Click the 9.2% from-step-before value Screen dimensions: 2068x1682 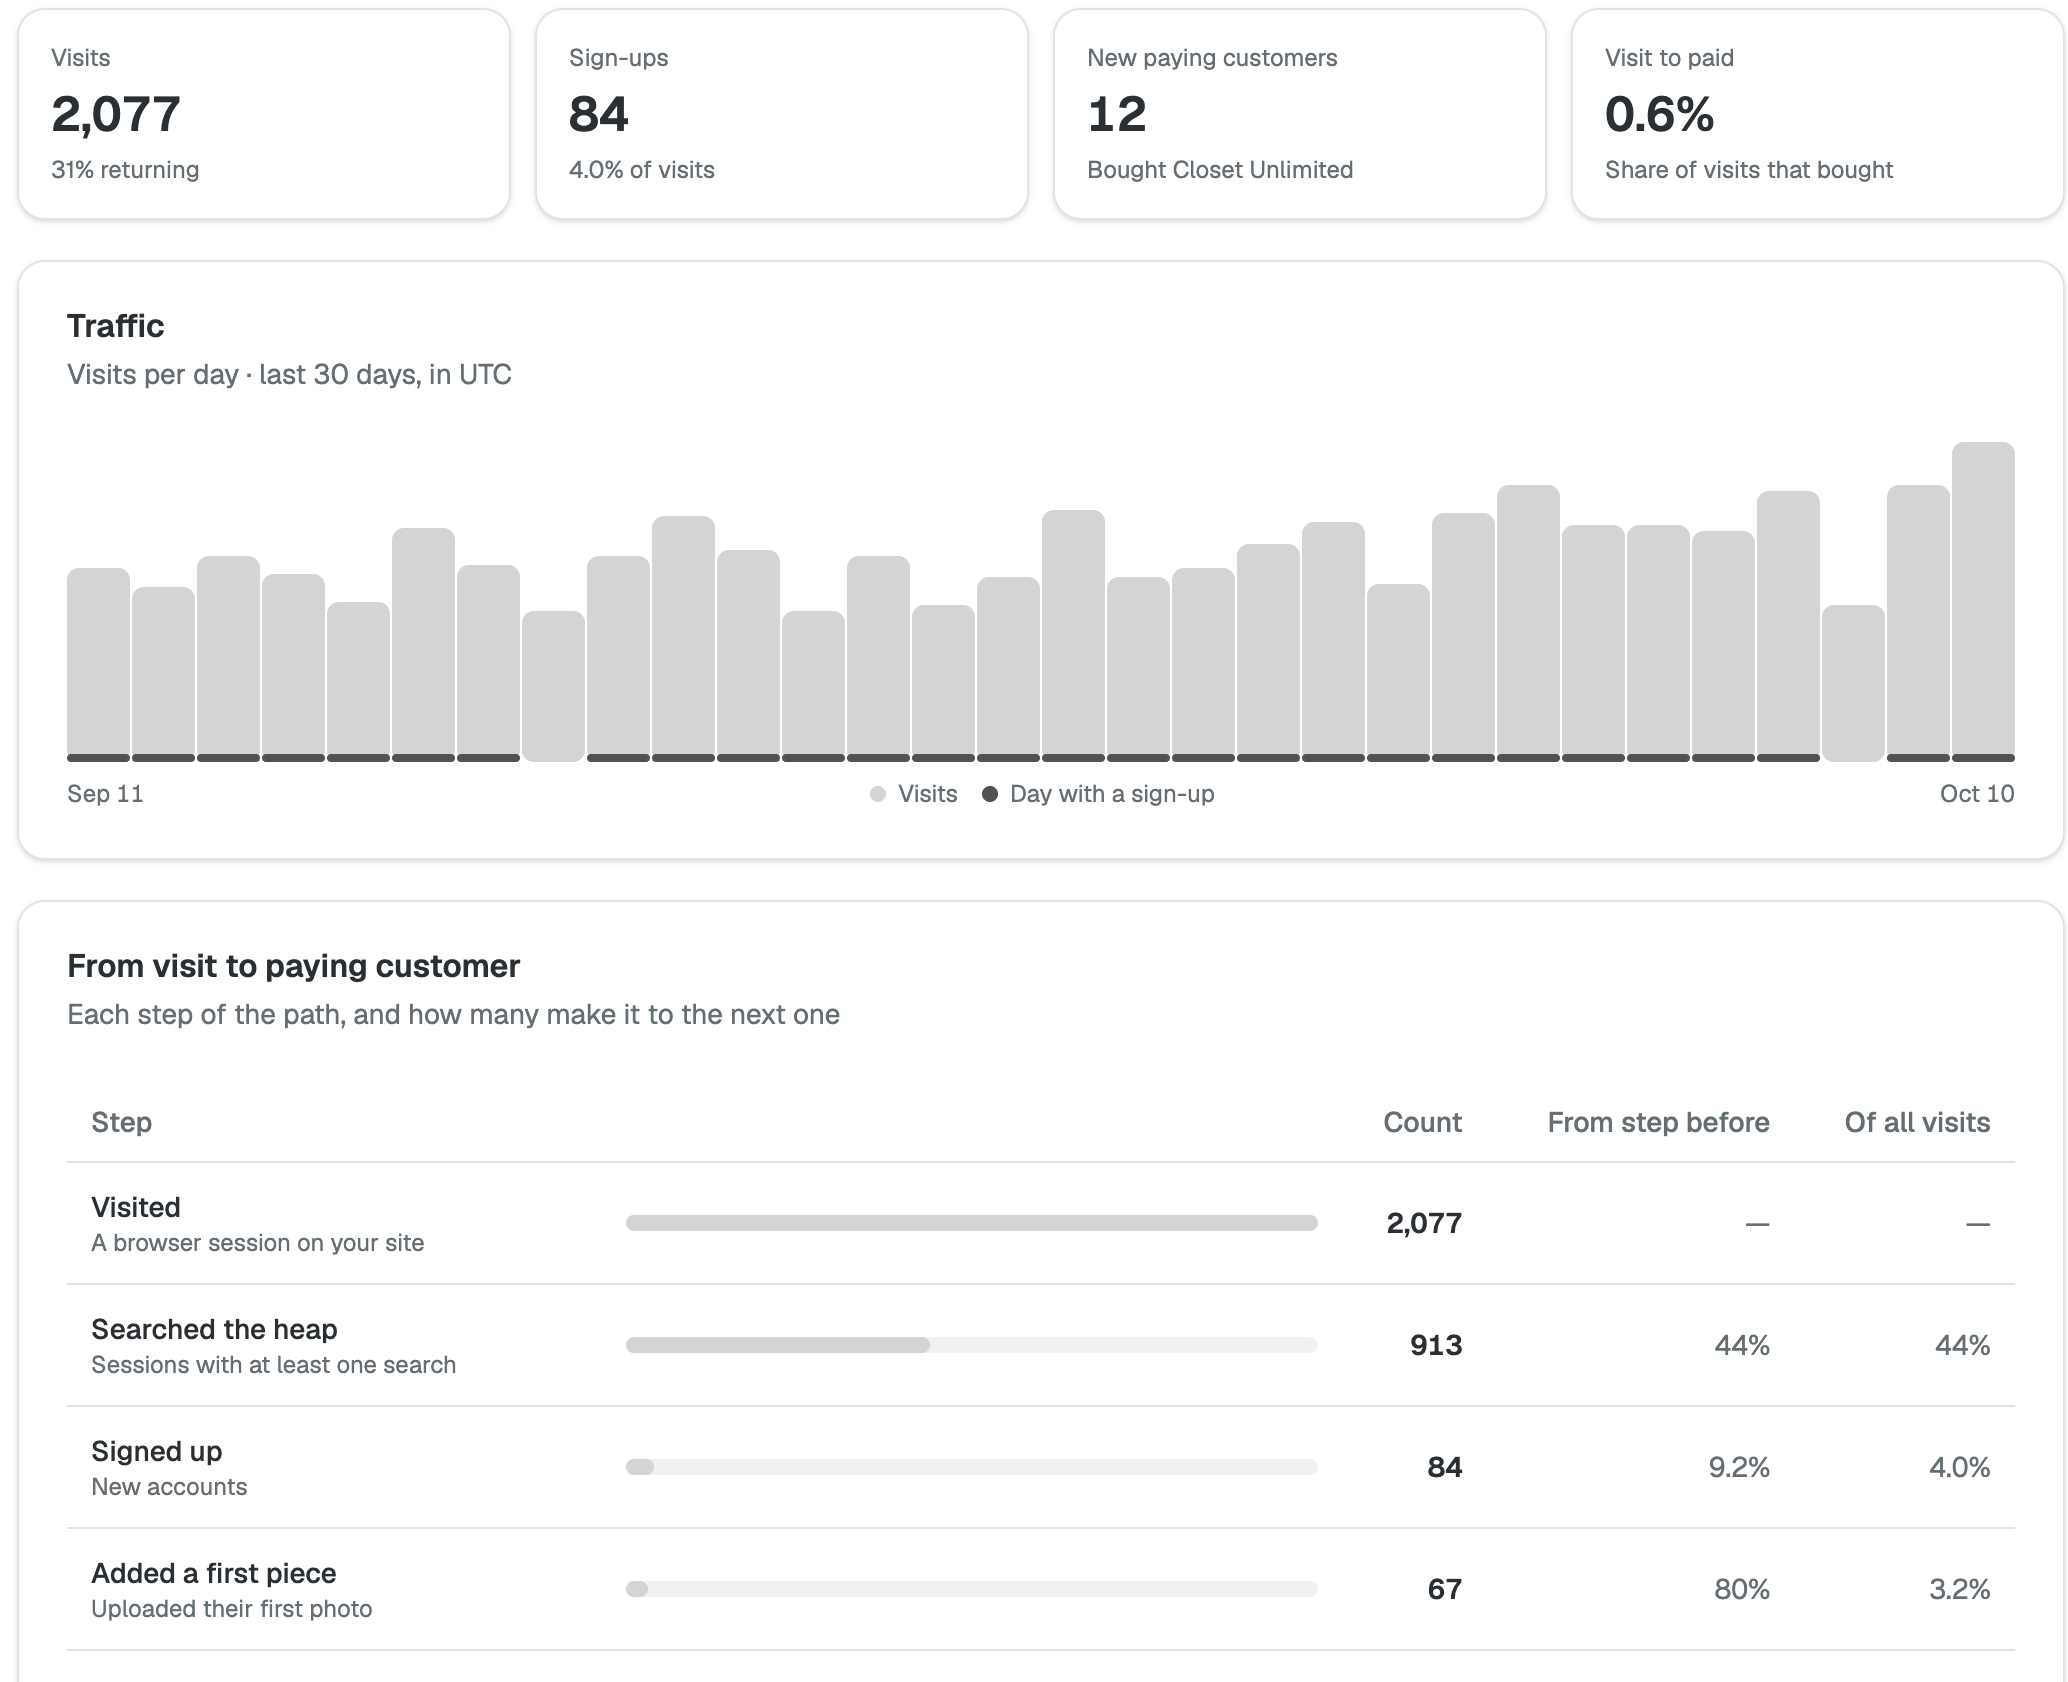[1739, 1467]
